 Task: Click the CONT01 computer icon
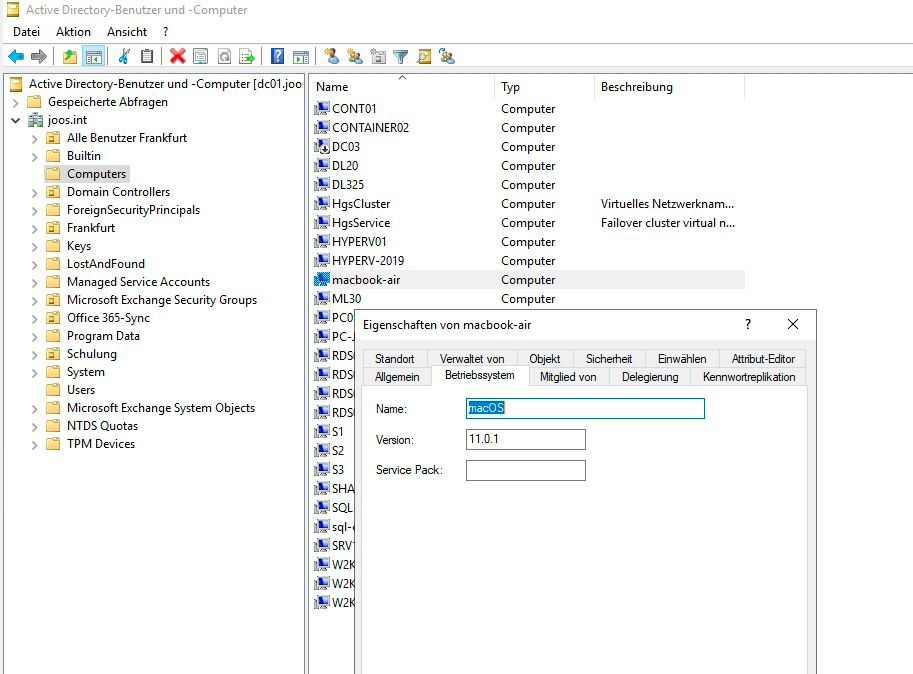pos(321,109)
